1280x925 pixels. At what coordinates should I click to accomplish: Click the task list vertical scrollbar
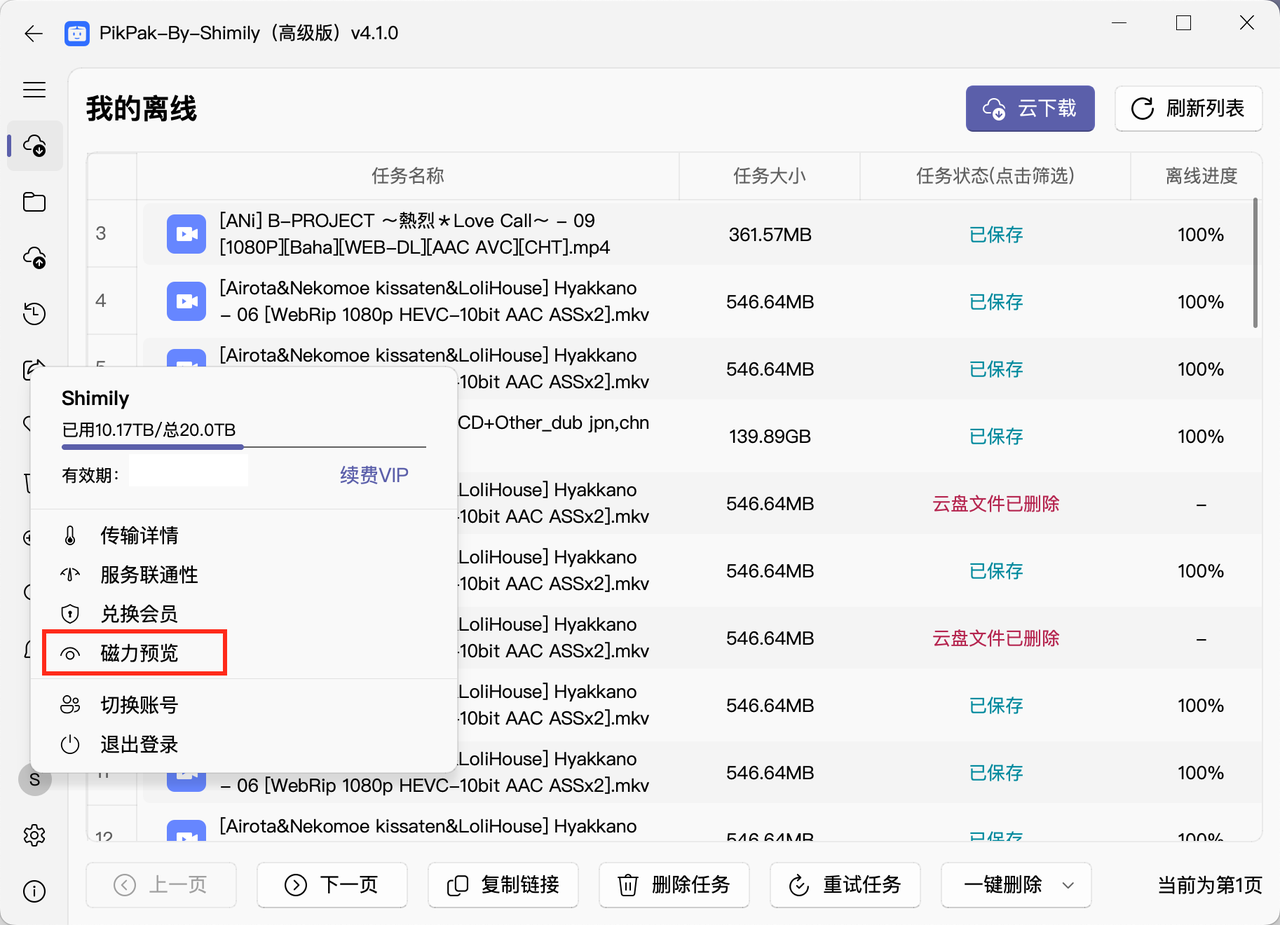(x=1255, y=263)
